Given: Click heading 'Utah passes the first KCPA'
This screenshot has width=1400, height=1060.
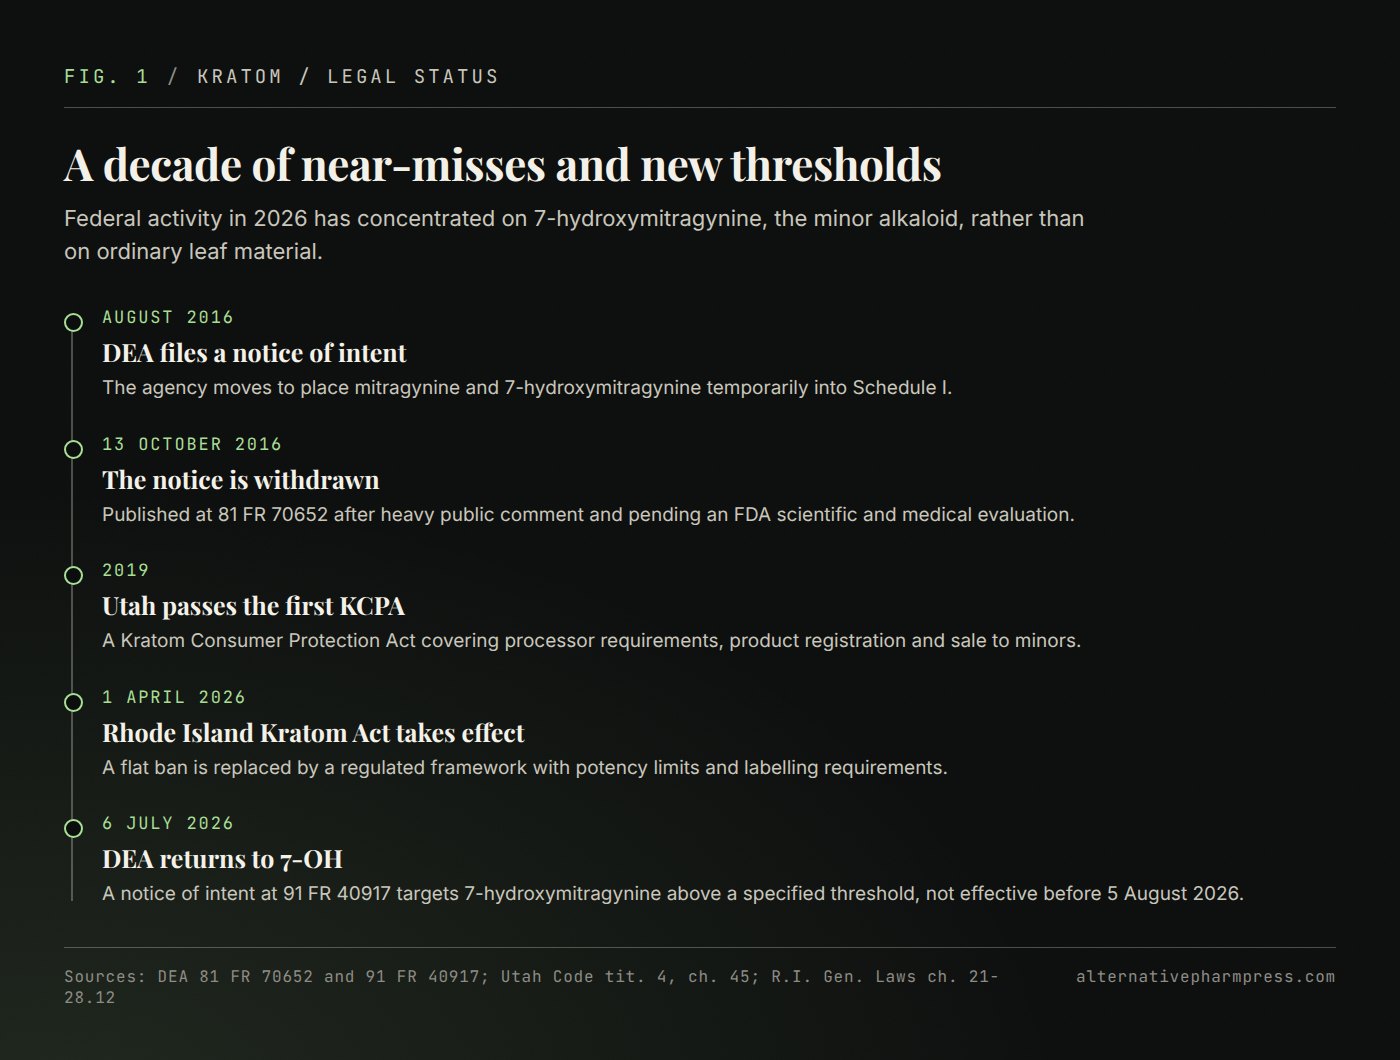Looking at the screenshot, I should 253,606.
